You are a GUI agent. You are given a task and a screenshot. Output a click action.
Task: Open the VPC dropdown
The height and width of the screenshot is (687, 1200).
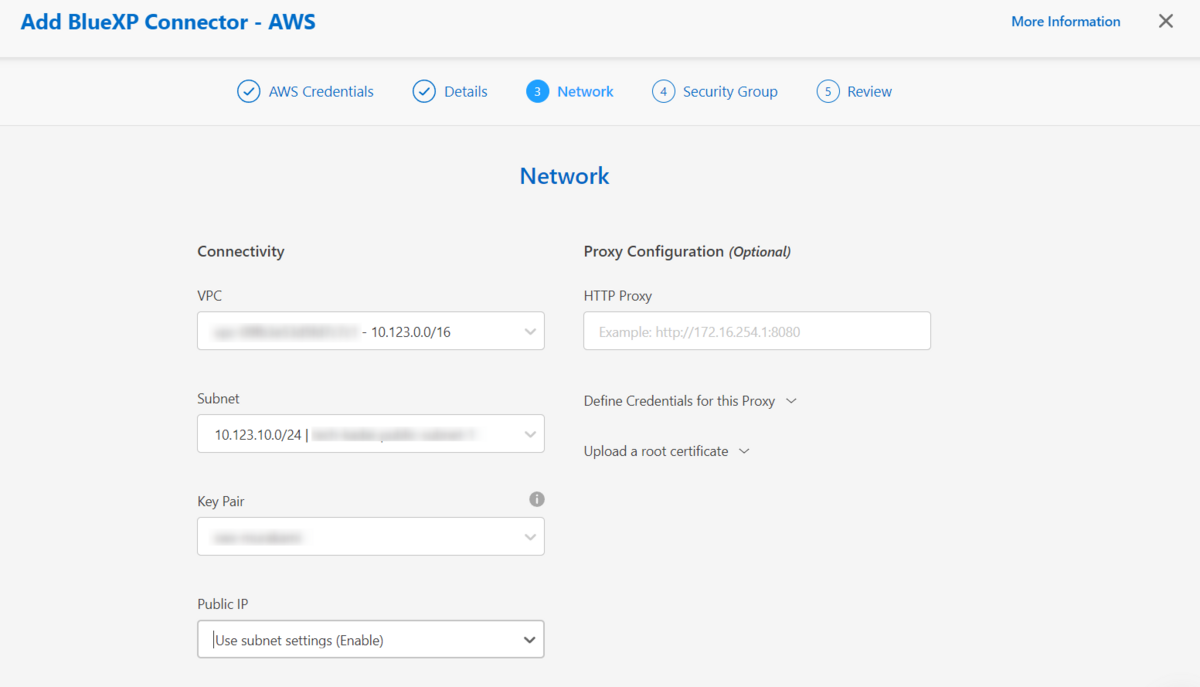pyautogui.click(x=371, y=331)
